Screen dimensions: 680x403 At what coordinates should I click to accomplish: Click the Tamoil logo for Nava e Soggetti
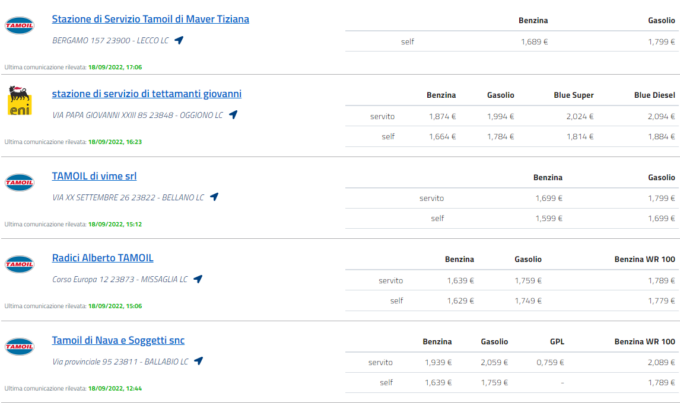pos(19,347)
